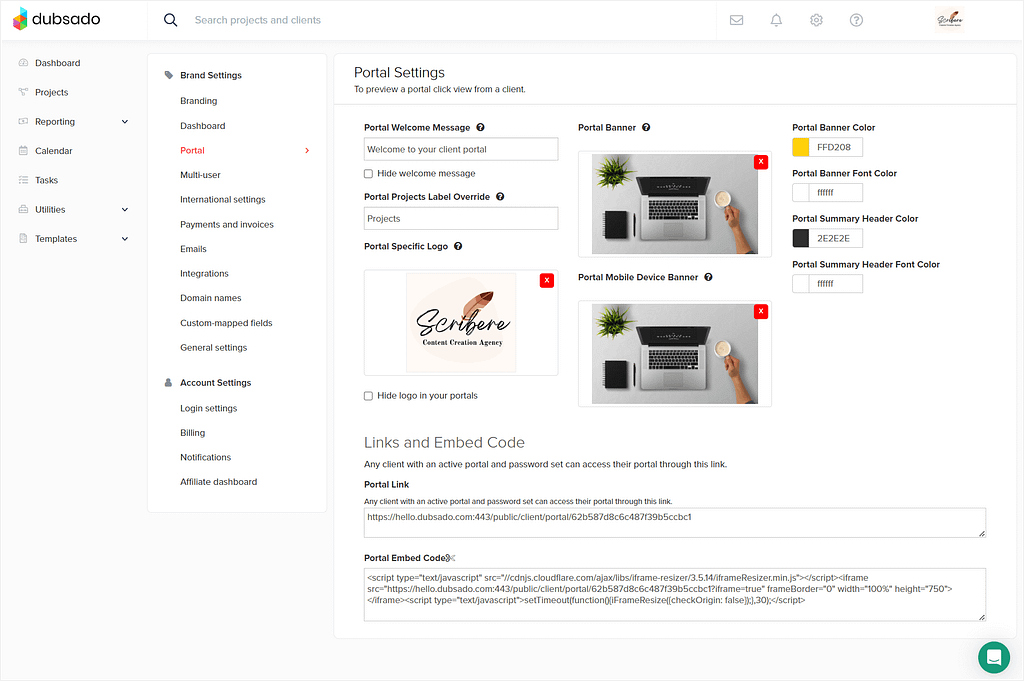Screen dimensions: 1024x681
Task: Open Multi-user settings
Action: coord(200,175)
